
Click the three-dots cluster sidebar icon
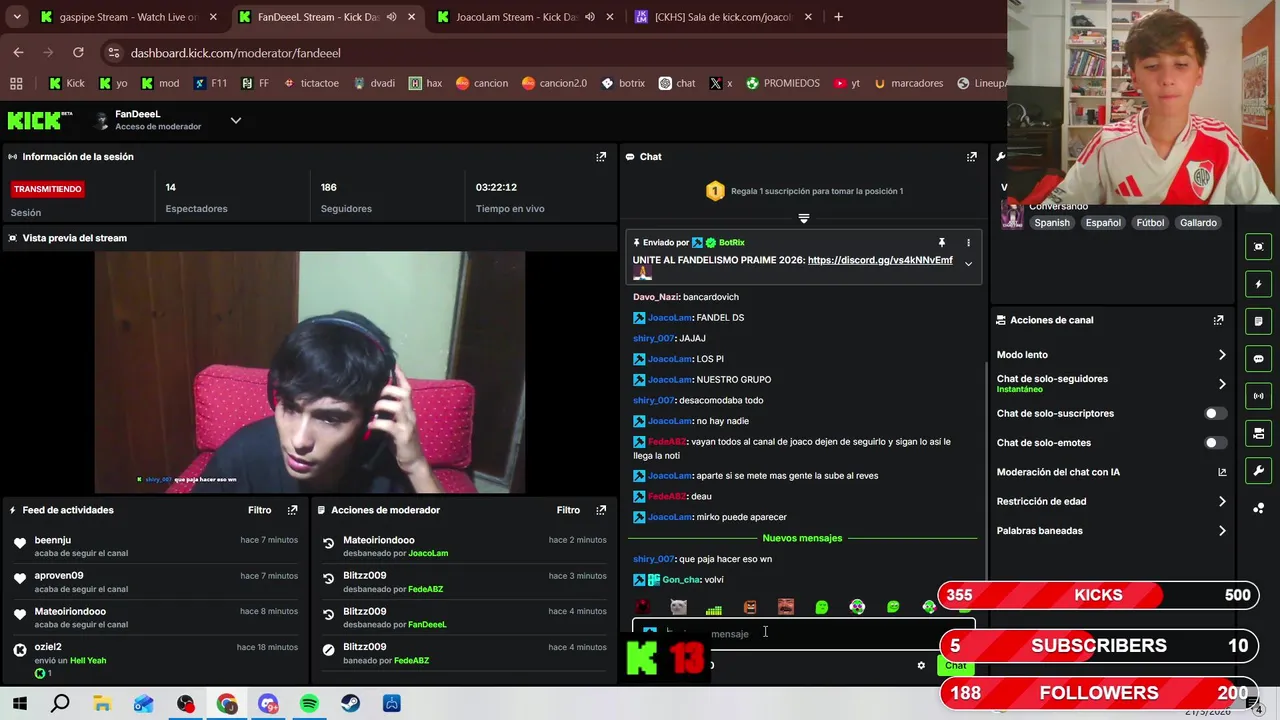[x=1258, y=508]
